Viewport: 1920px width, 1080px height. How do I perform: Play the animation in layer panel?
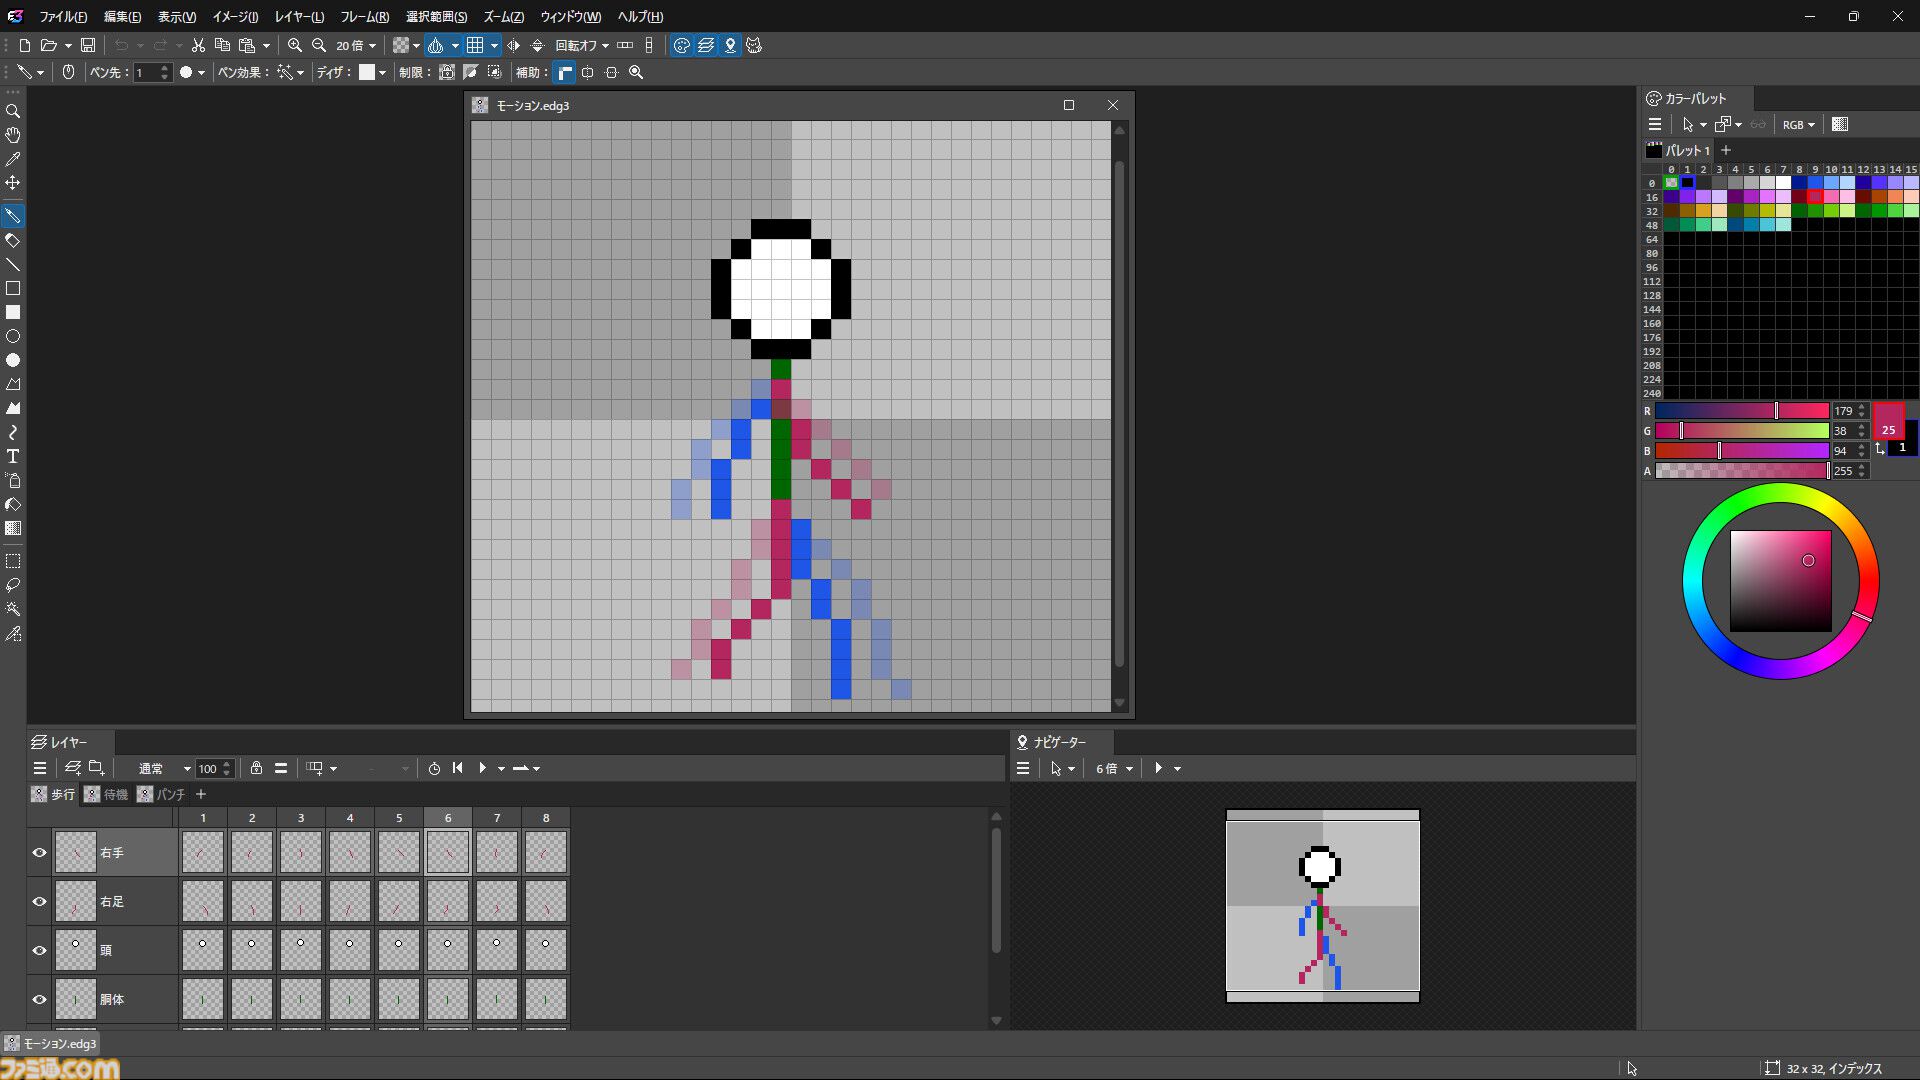click(482, 768)
